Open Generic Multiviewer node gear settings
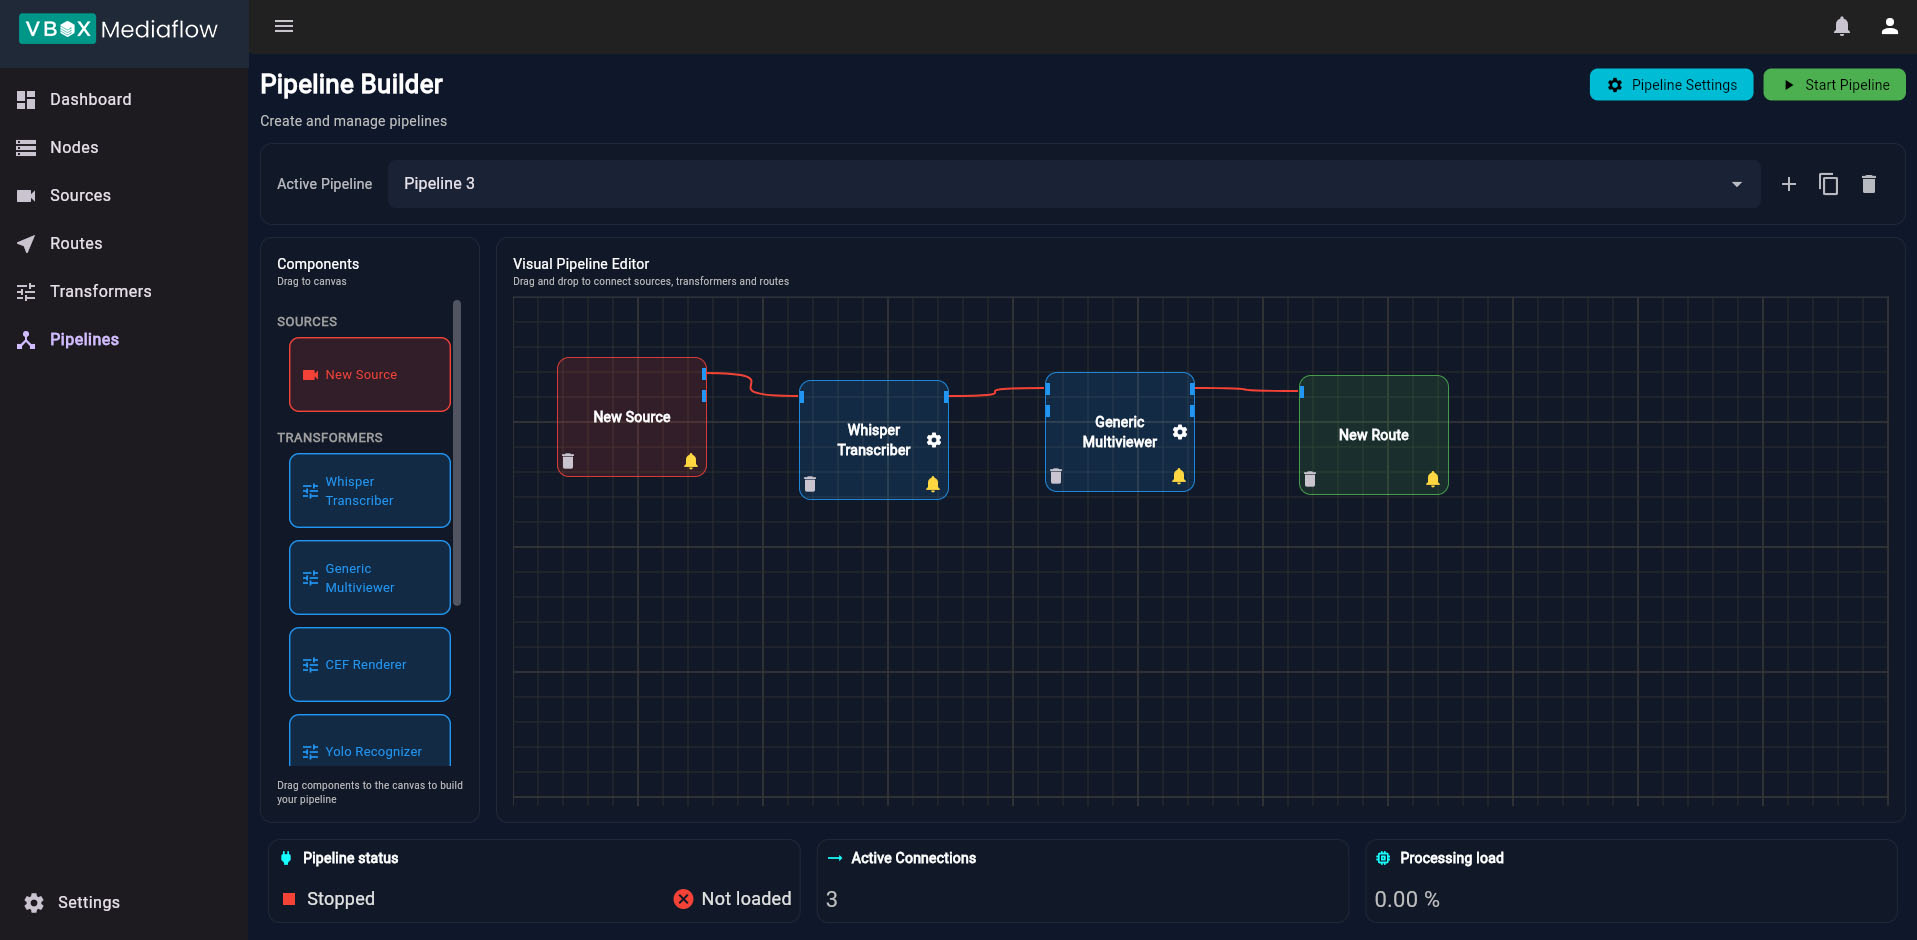Screen dimensions: 1917x940 [1179, 432]
